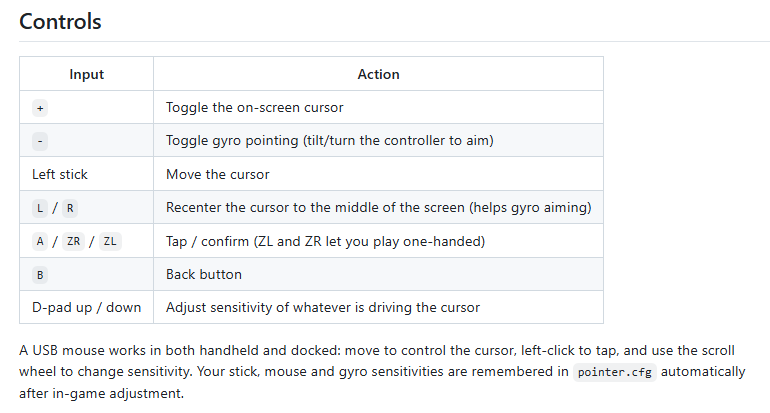Click the D-pad up / down cell

click(x=86, y=307)
